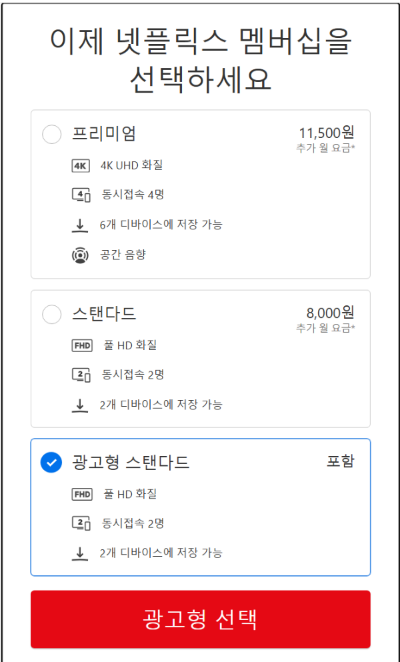The width and height of the screenshot is (400, 662).
Task: Click the 8,000원 price label
Action: [330, 313]
